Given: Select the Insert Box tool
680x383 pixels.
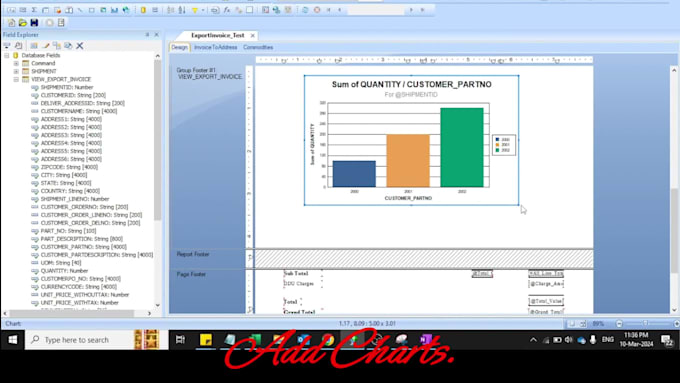Looking at the screenshot, I should click(x=92, y=10).
